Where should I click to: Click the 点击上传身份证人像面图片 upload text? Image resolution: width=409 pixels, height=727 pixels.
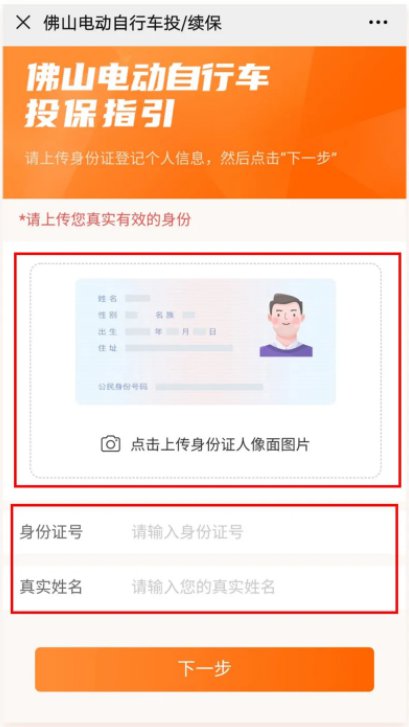click(220, 444)
